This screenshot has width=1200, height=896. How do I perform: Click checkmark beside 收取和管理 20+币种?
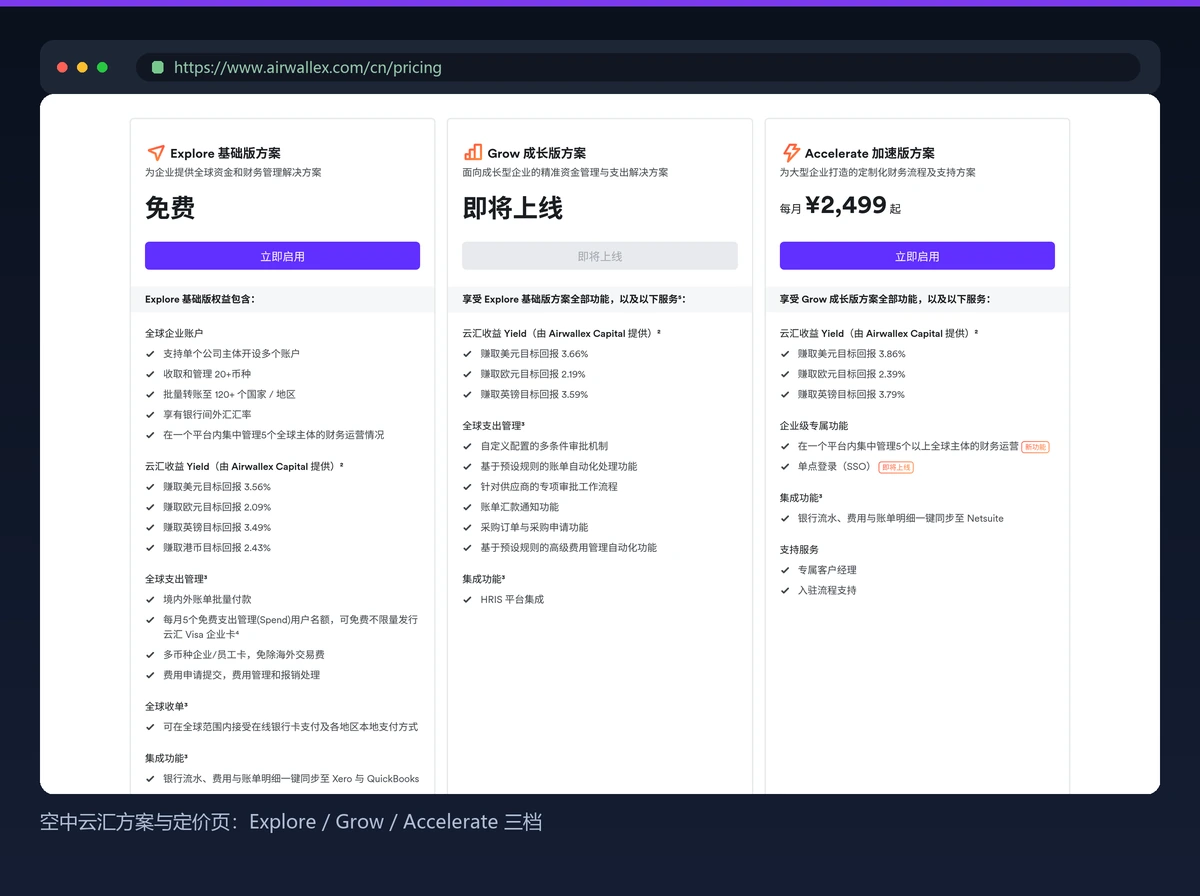150,374
